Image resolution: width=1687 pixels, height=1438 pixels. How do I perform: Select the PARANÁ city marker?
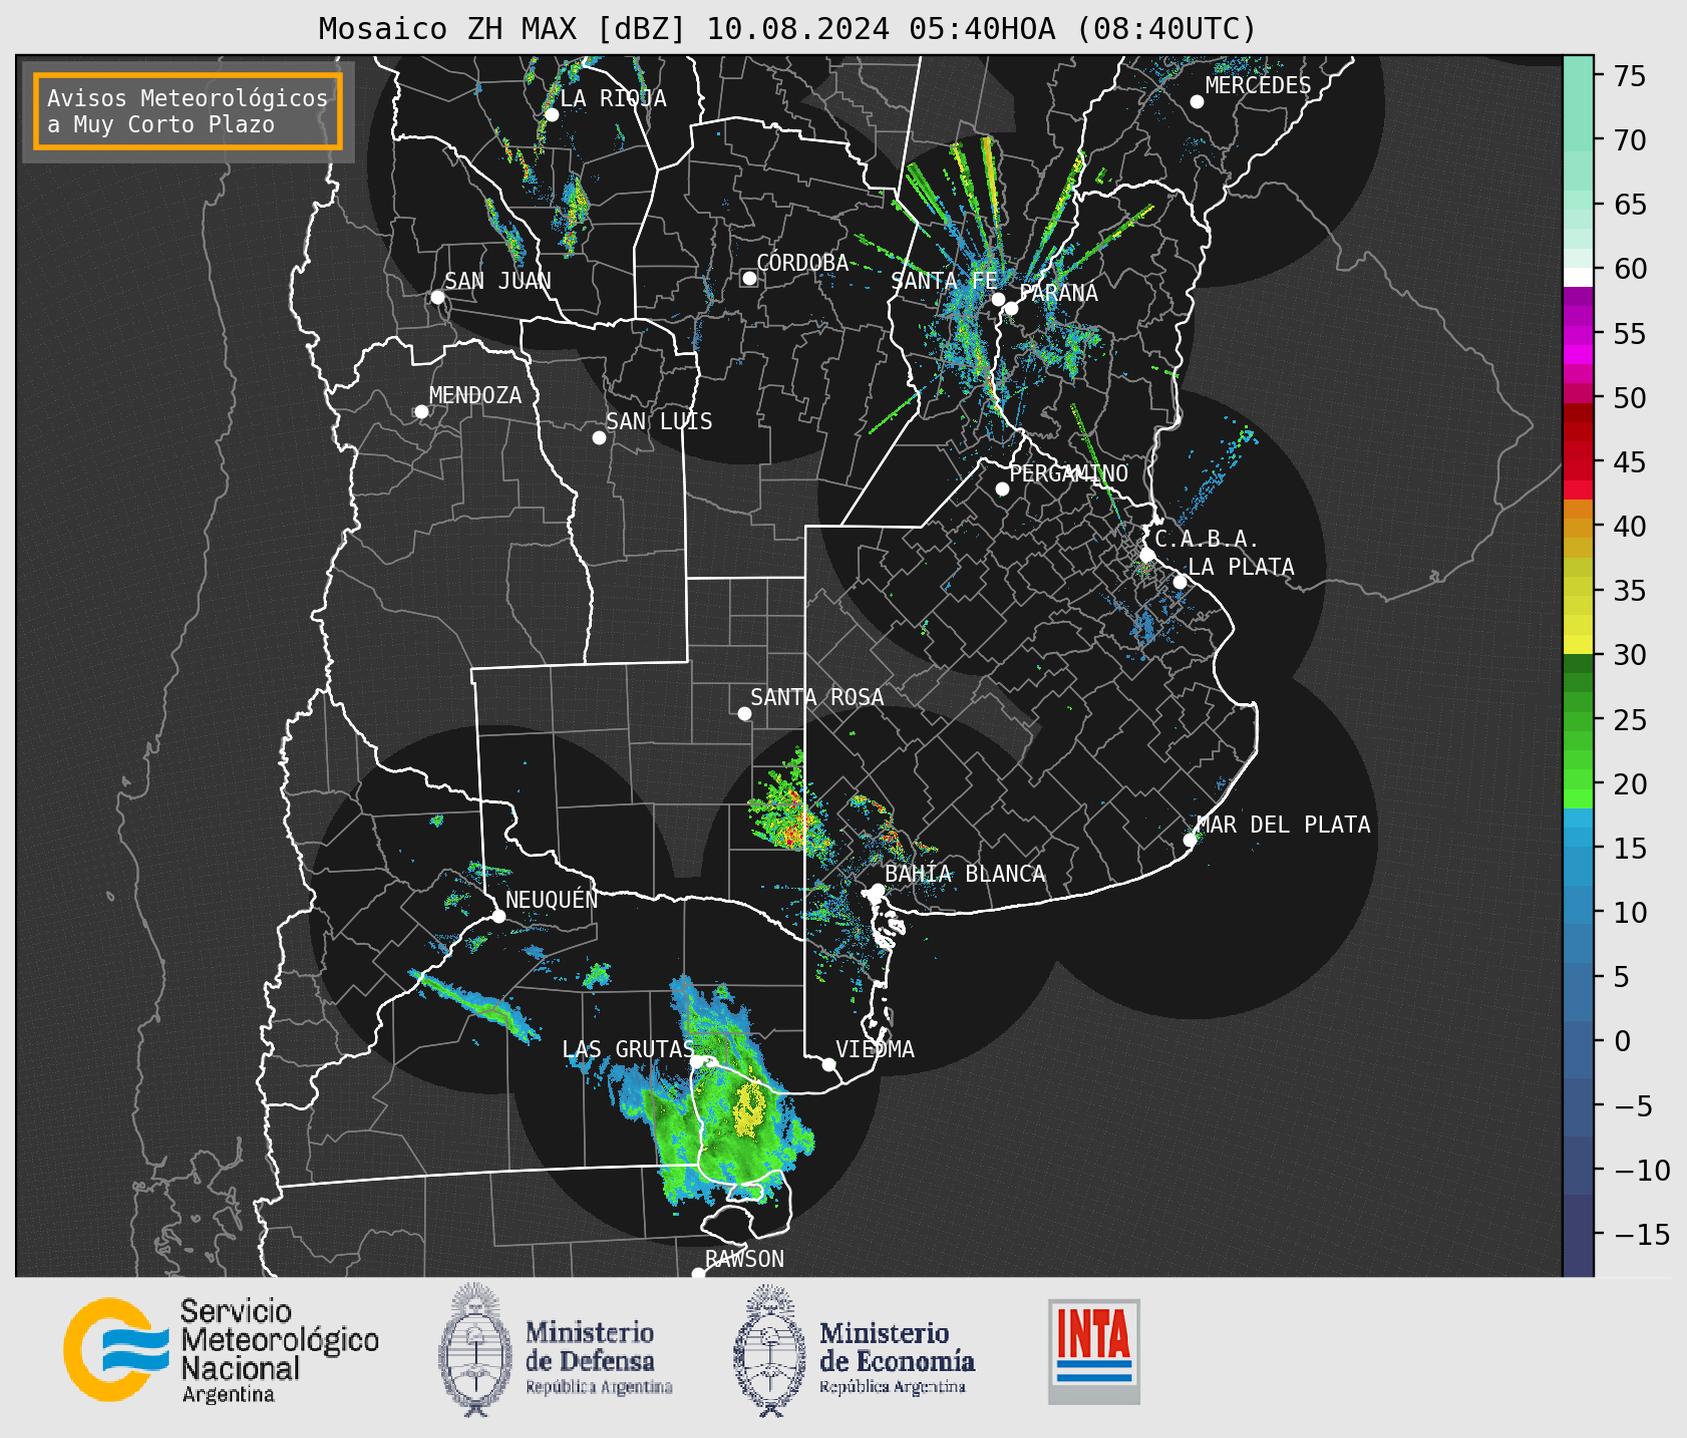1011,308
